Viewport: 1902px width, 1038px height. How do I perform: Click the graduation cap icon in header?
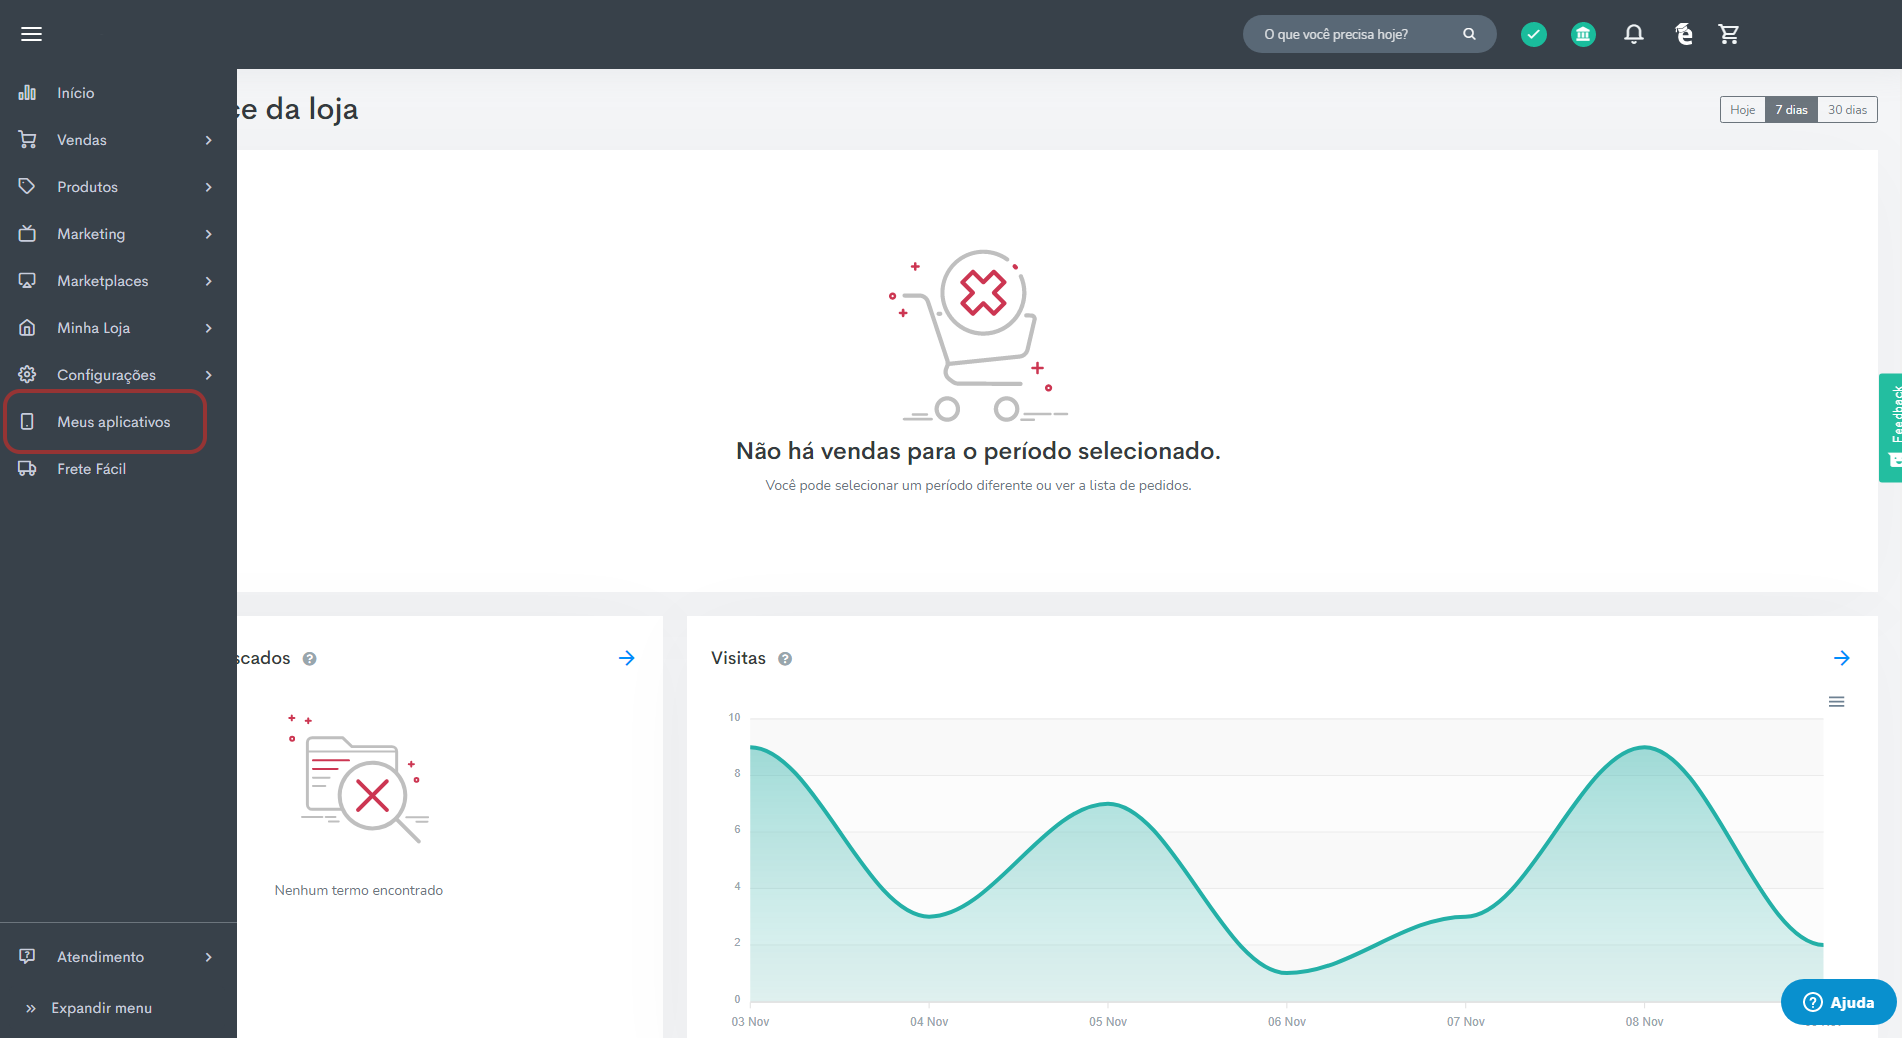click(1683, 34)
